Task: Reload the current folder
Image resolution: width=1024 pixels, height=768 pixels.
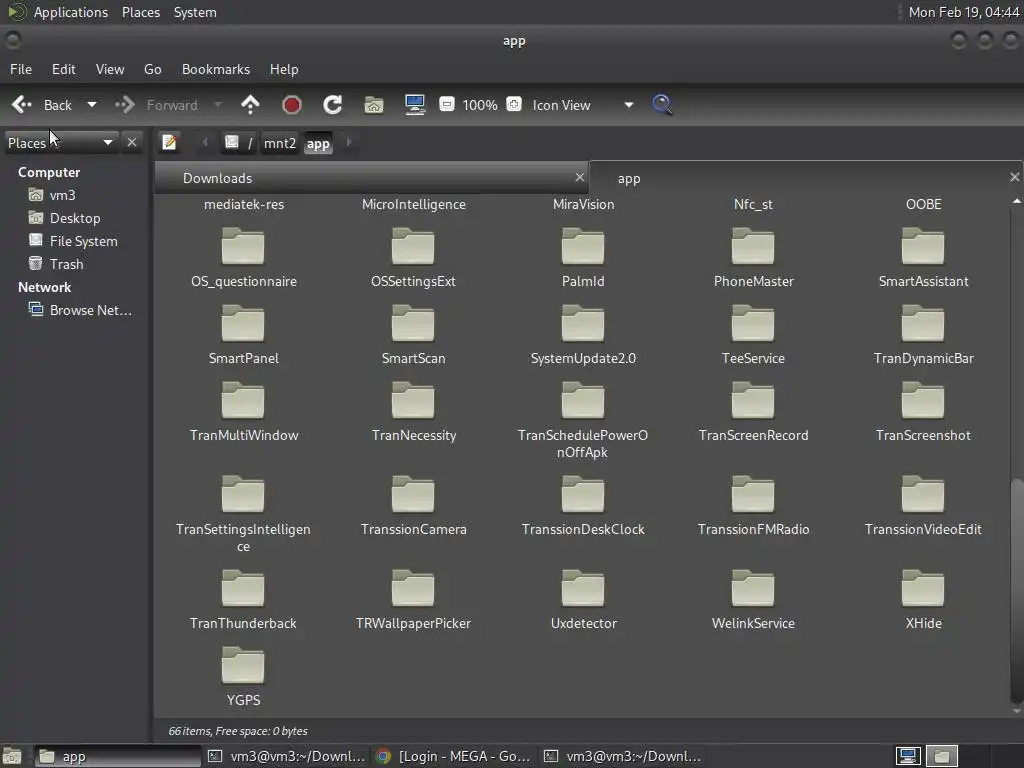Action: click(332, 105)
